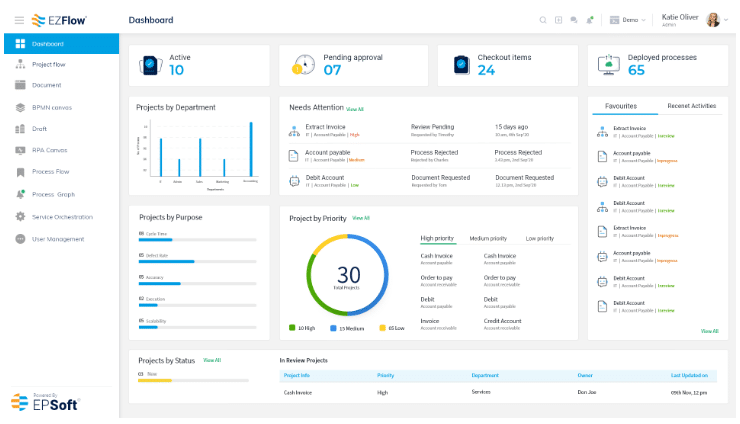Click the yellow 05 Low legend swatch
The image size is (740, 424).
tap(383, 328)
